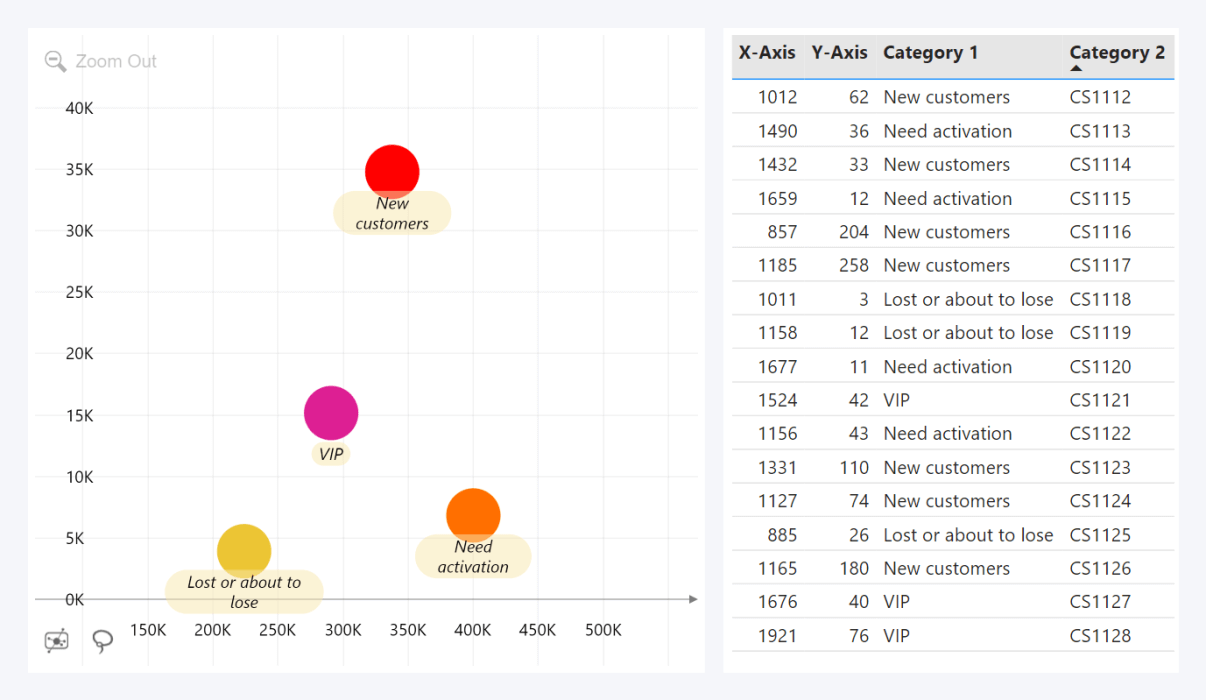Viewport: 1206px width, 700px height.
Task: Select the CS1121 cell in the table
Action: (1100, 400)
